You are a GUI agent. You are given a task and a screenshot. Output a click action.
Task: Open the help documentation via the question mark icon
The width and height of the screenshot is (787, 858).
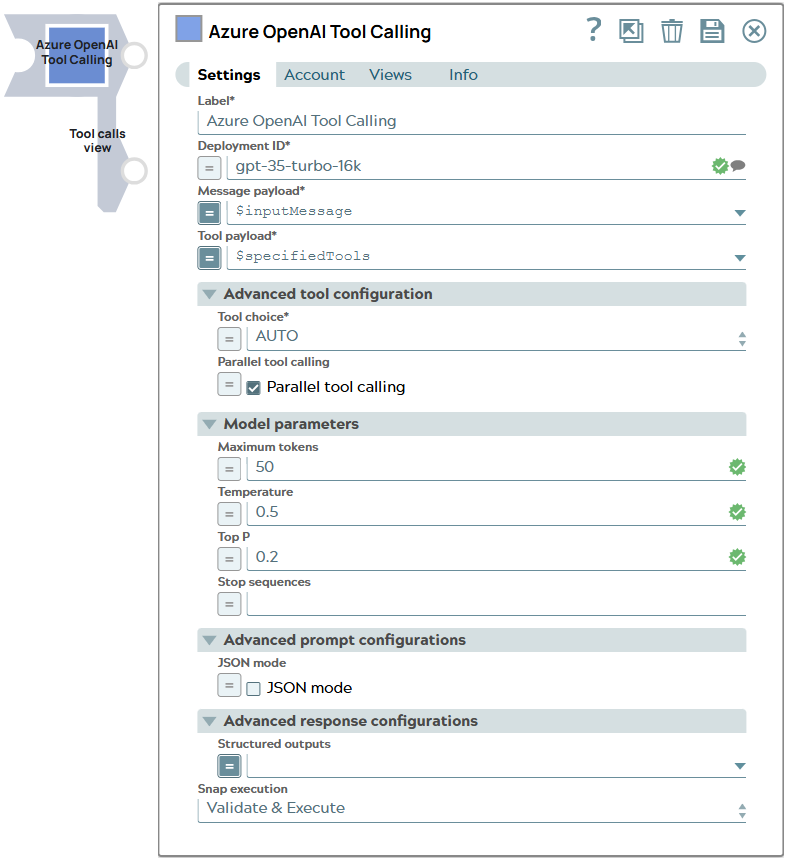click(x=593, y=30)
